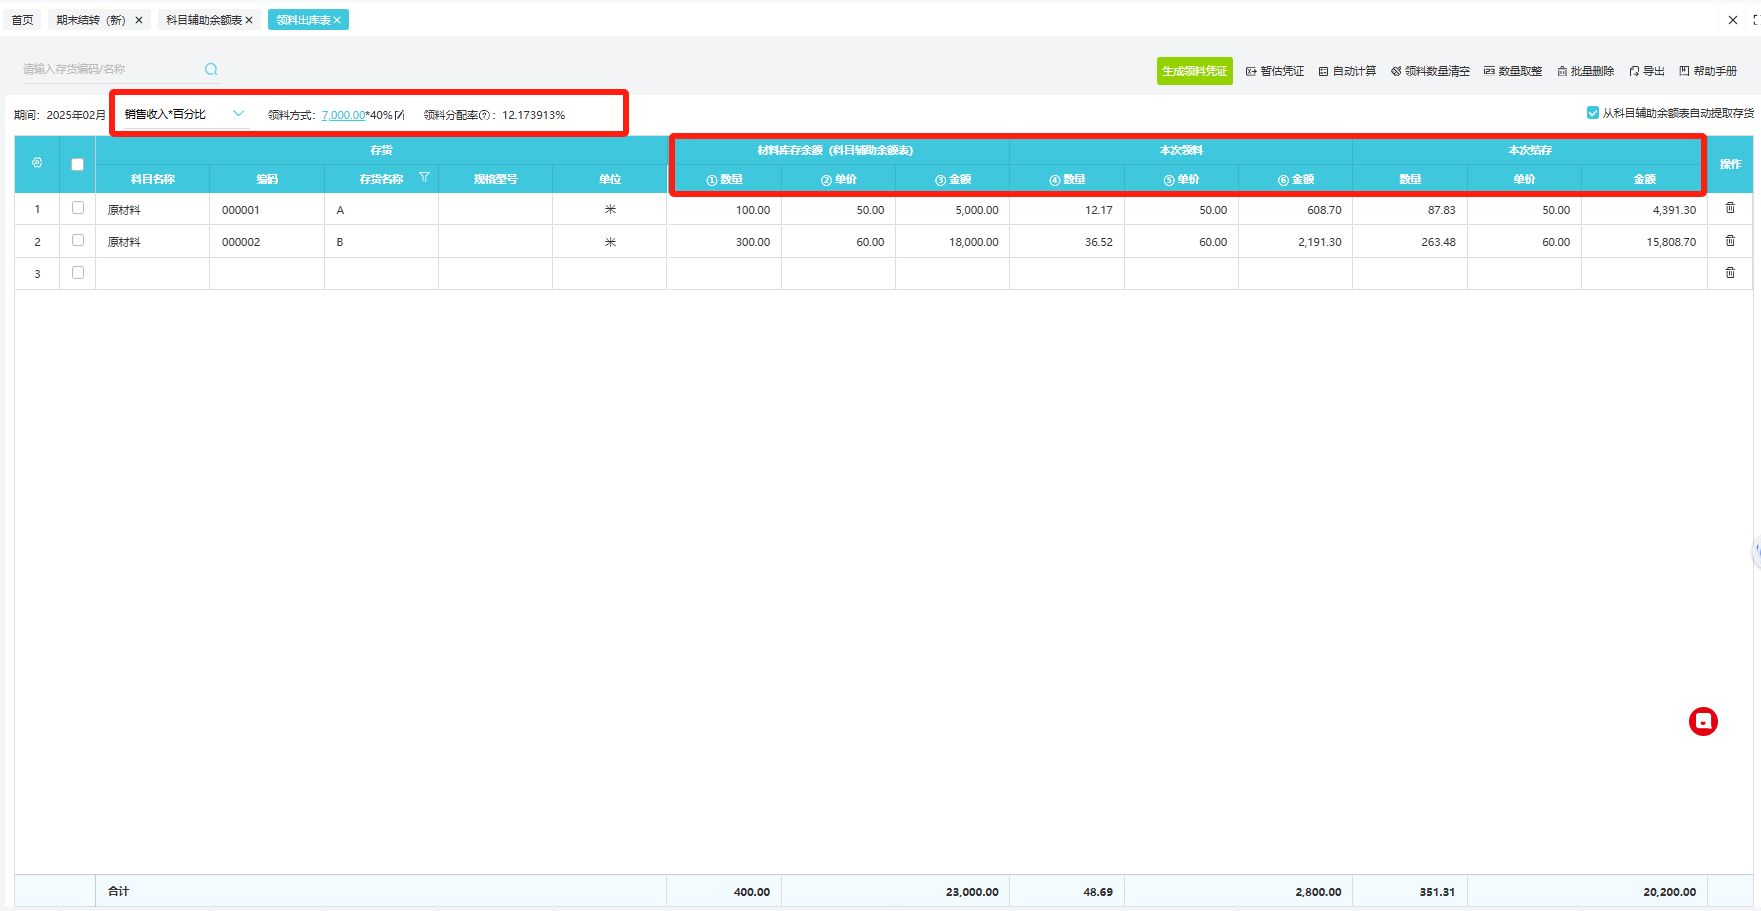1761x911 pixels.
Task: Click help icon beside 领料分配率
Action: [x=485, y=115]
